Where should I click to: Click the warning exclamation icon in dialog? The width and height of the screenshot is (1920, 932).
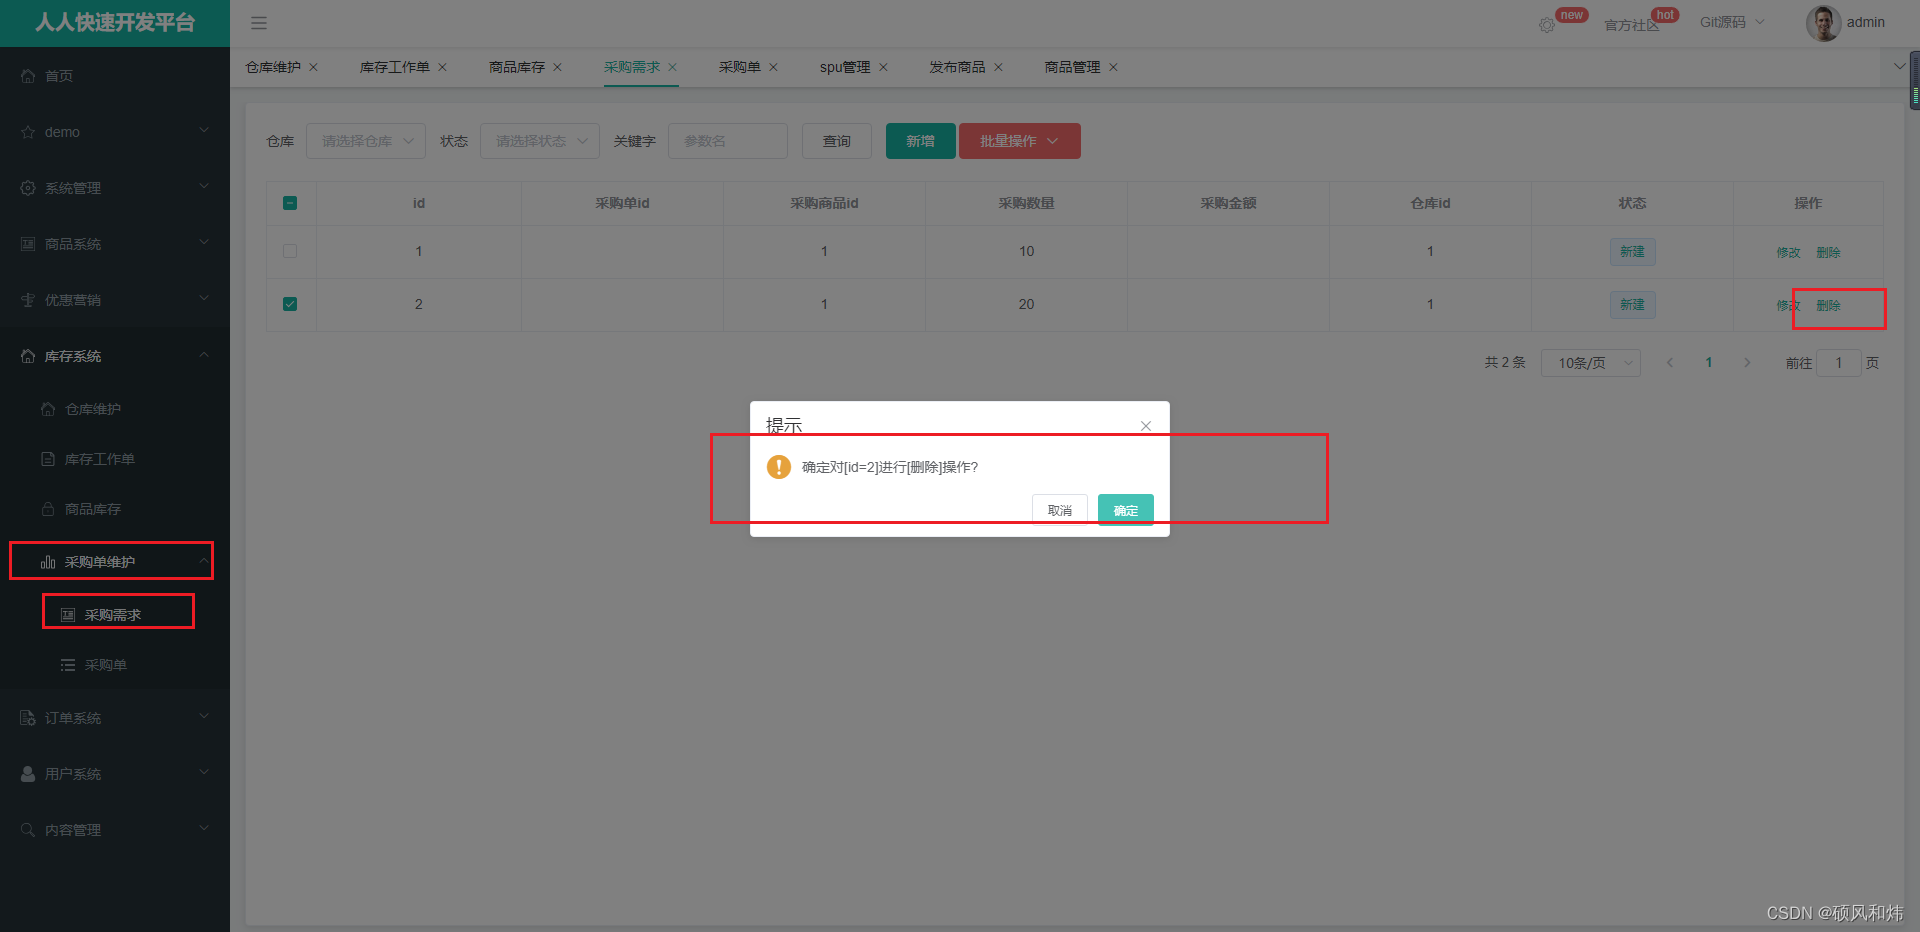point(779,467)
